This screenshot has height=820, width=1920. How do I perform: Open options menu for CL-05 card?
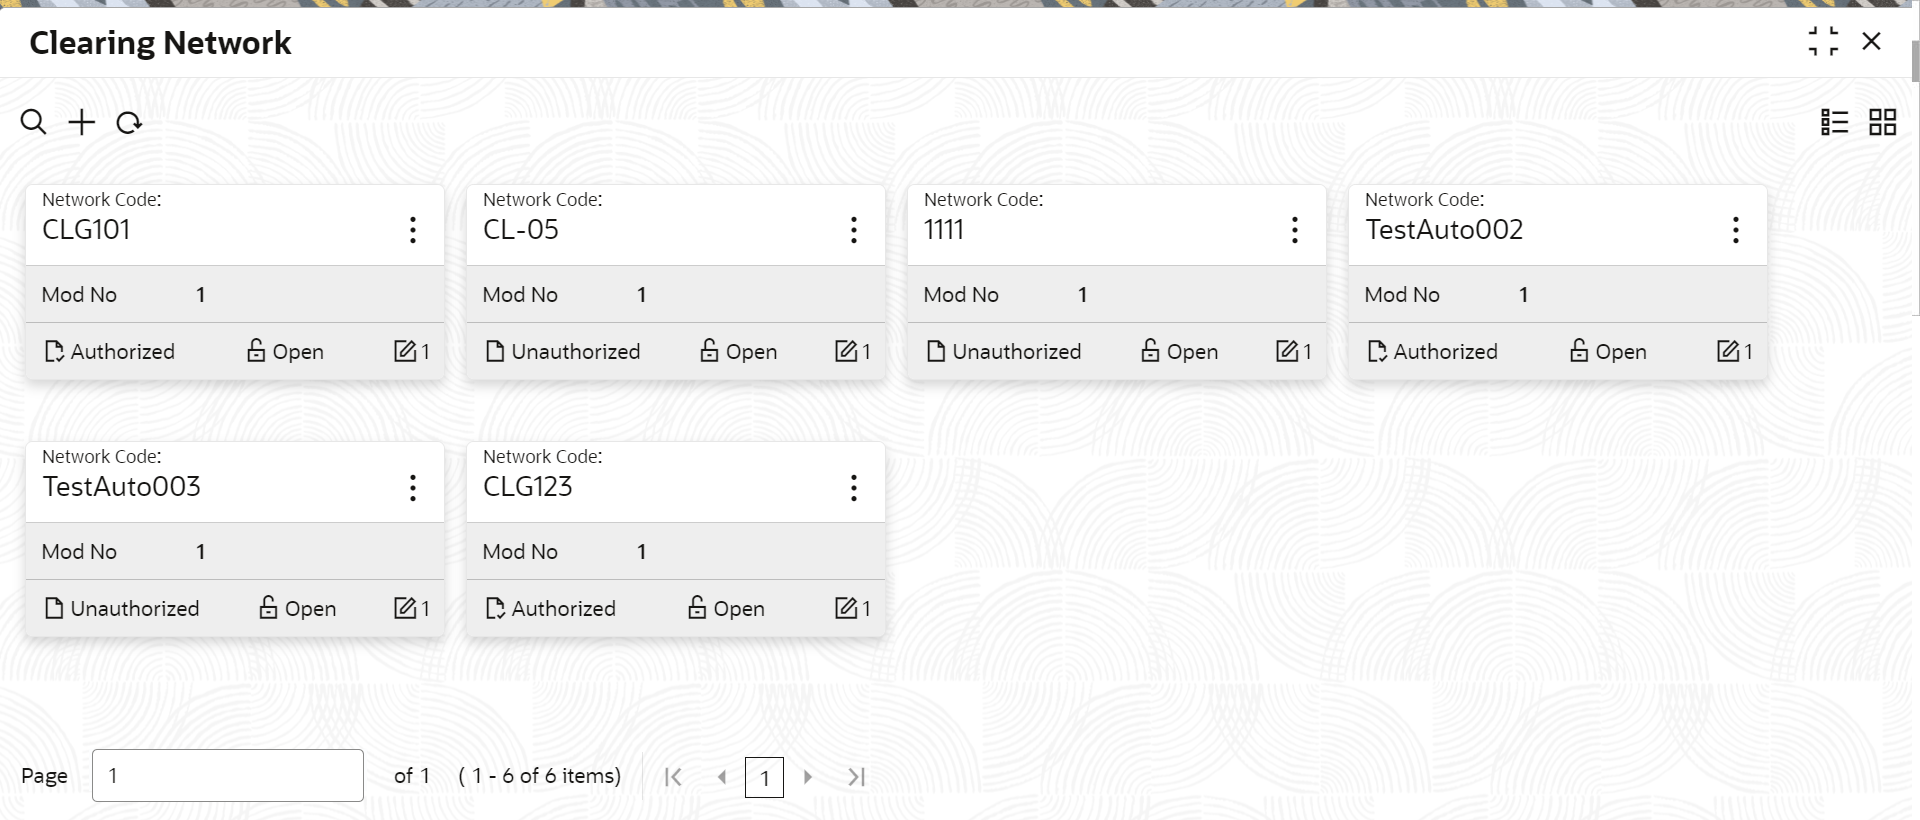853,231
